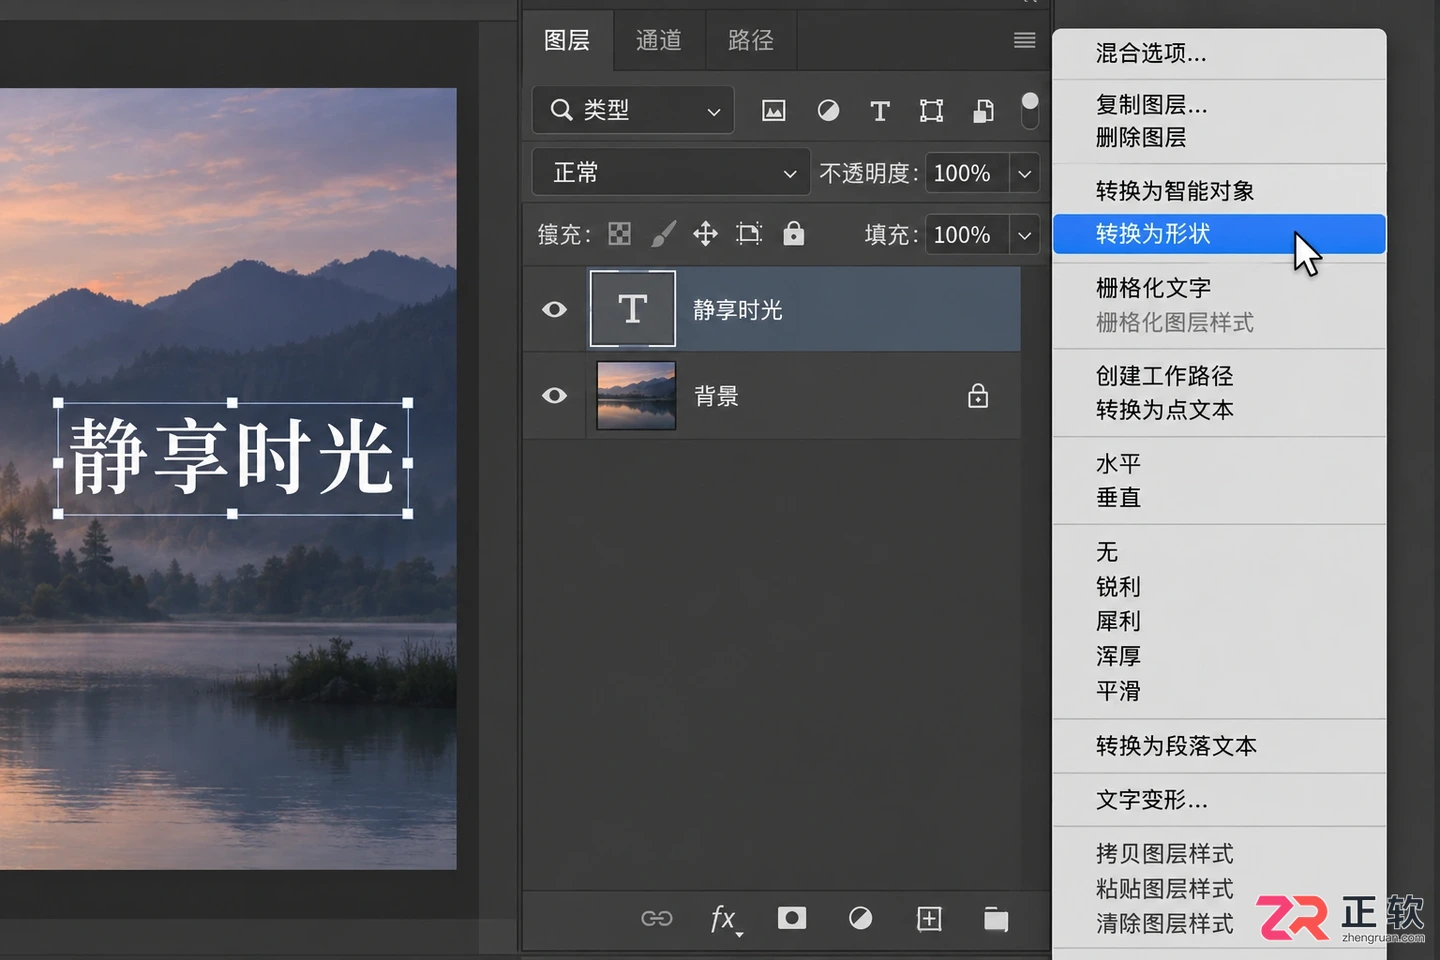The image size is (1440, 960).
Task: Toggle layer filtering switch
Action: pos(1030,110)
